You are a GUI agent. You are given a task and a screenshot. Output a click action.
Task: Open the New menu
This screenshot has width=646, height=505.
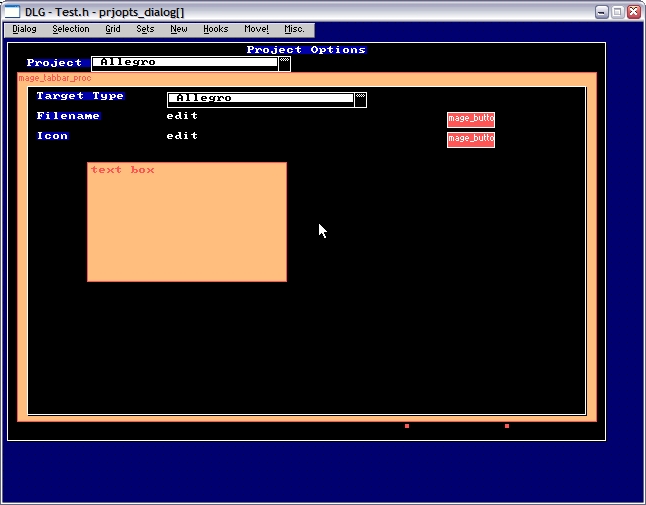pyautogui.click(x=179, y=30)
